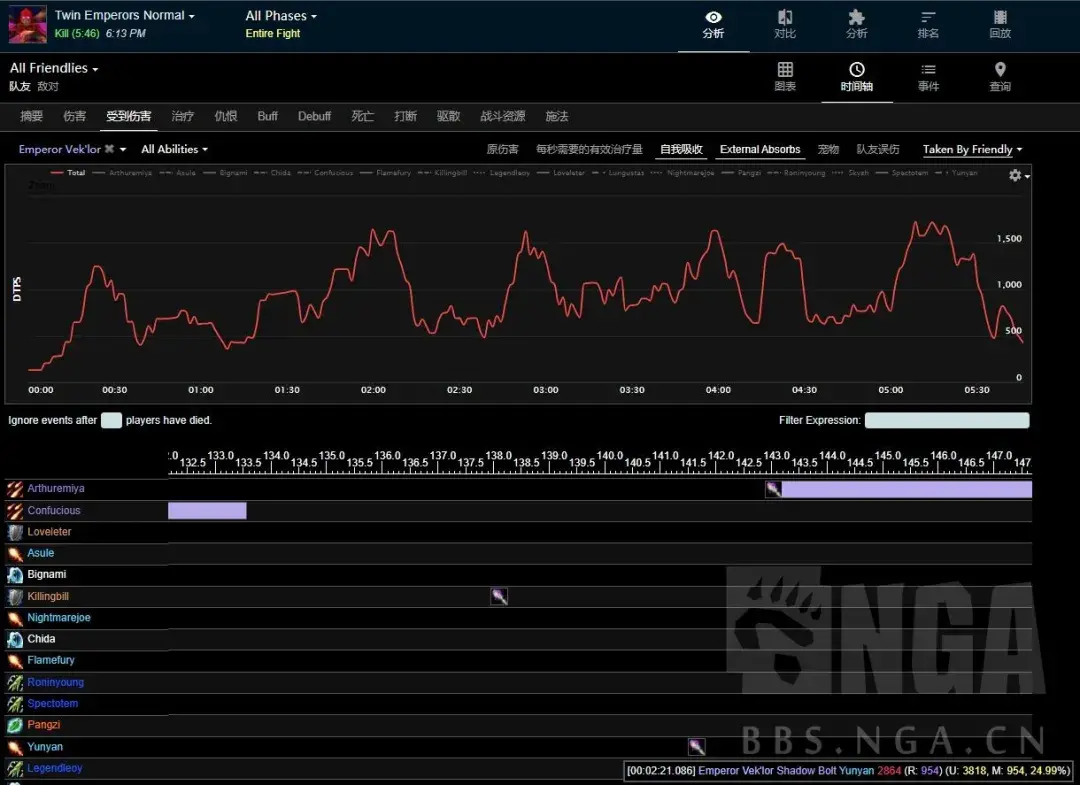Toggle the 自我吸收 option
The image size is (1080, 785).
[x=681, y=149]
